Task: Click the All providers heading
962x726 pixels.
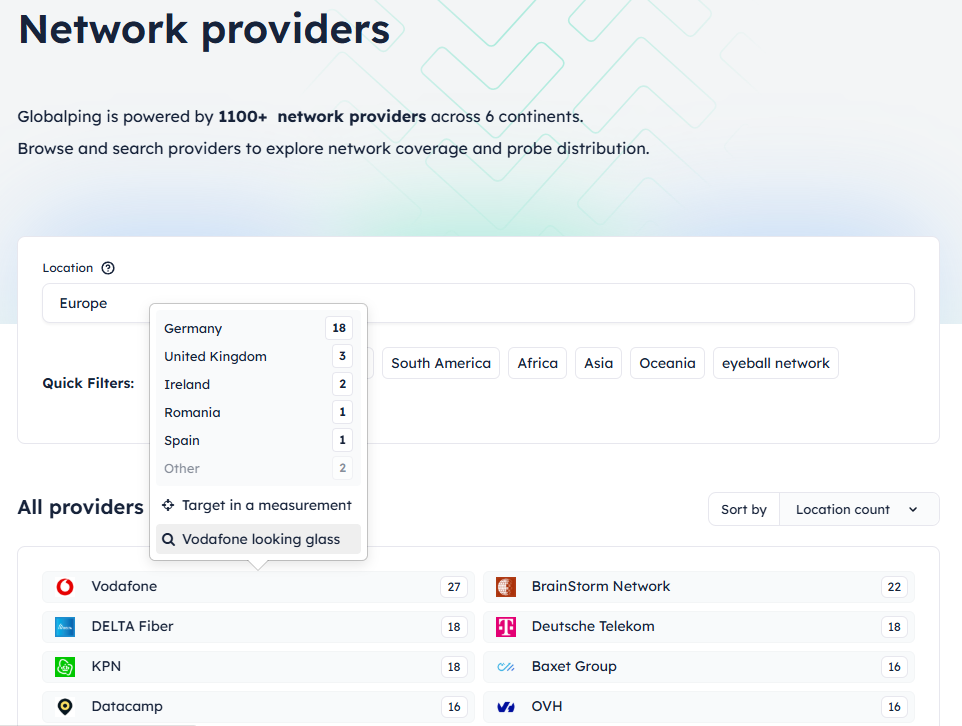Action: [x=80, y=507]
